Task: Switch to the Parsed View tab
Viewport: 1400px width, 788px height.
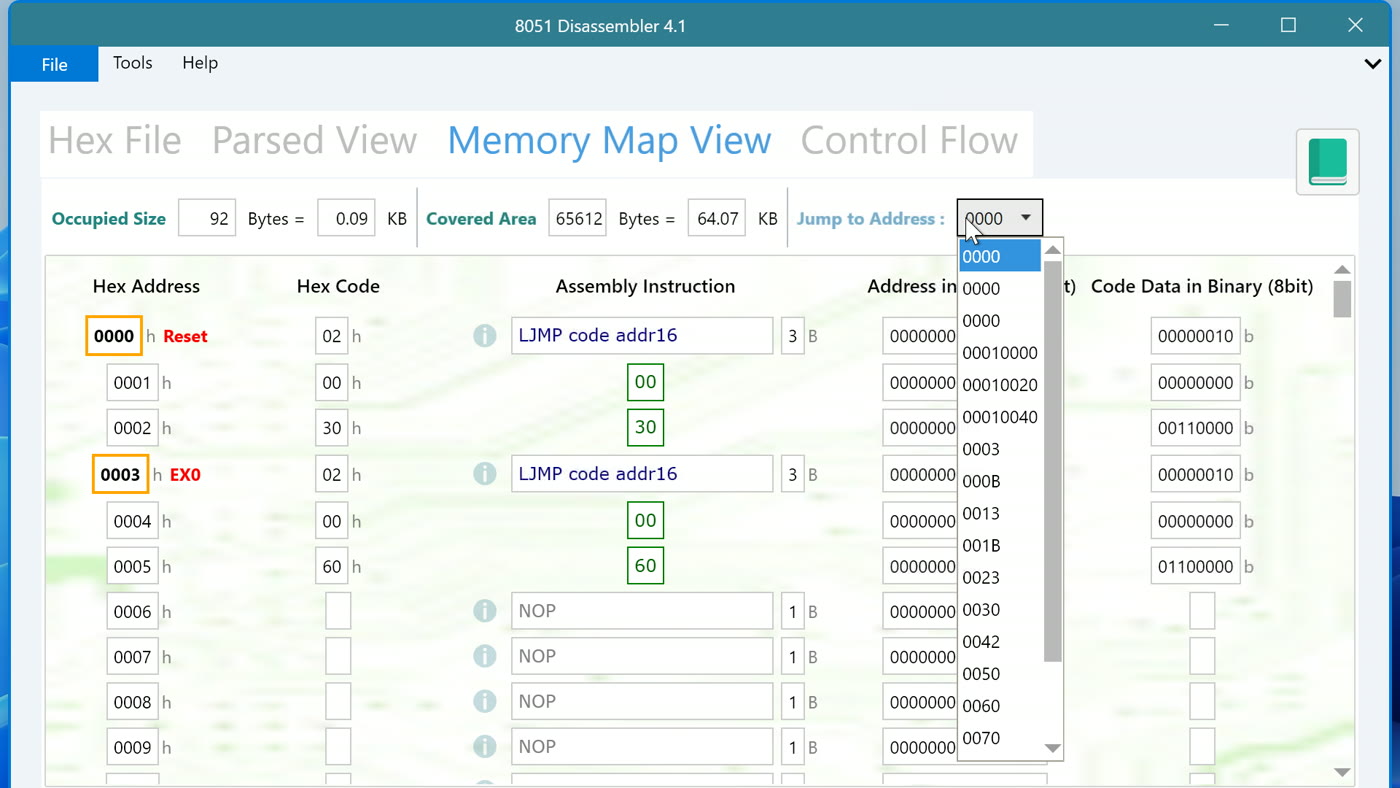Action: pos(314,140)
